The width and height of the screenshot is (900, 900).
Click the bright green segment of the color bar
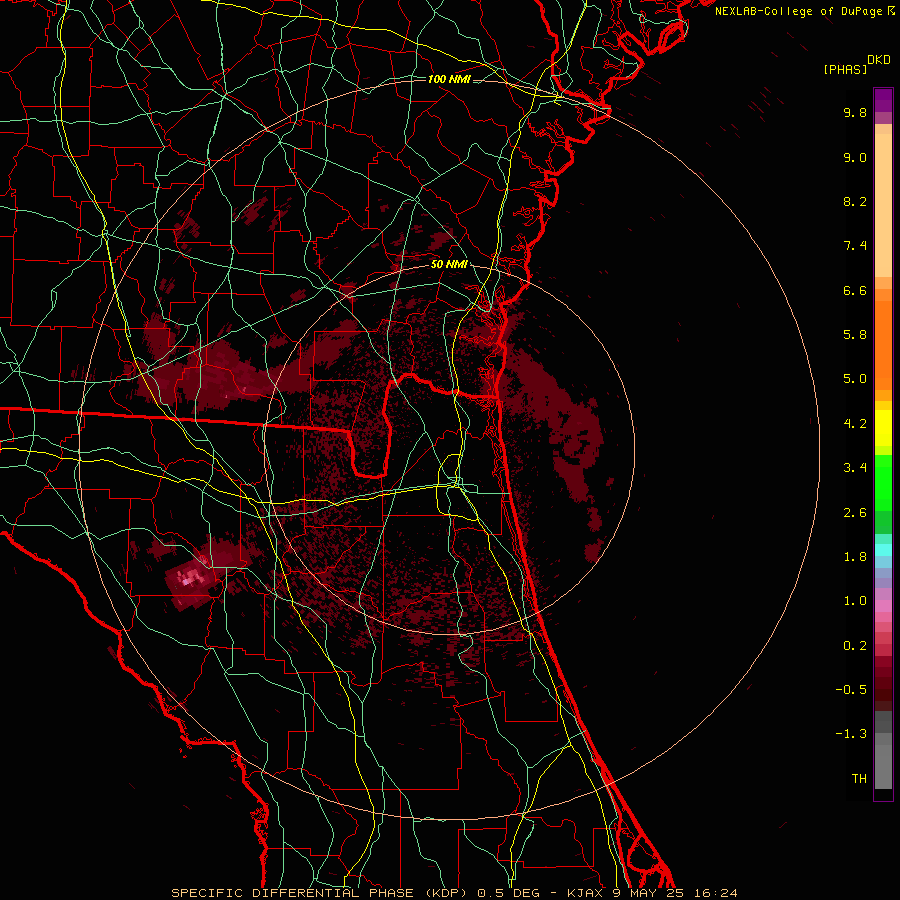pos(883,482)
